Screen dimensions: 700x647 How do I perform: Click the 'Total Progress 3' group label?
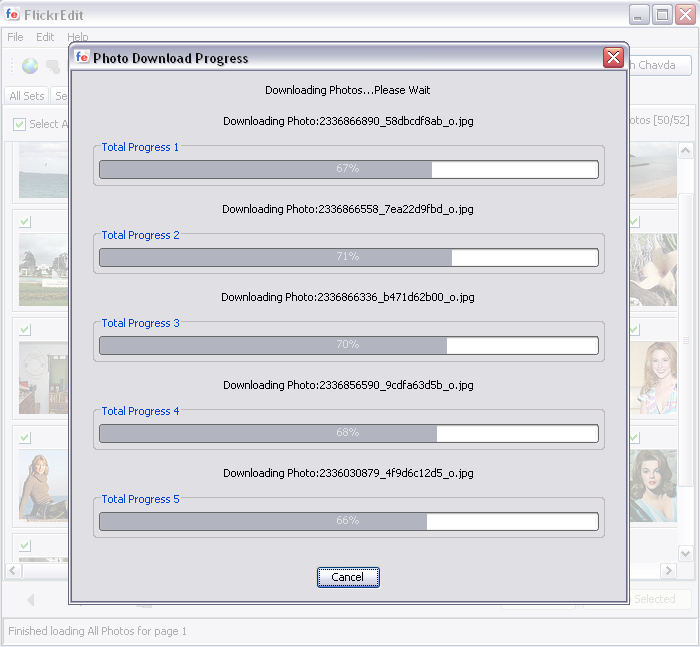(x=140, y=323)
